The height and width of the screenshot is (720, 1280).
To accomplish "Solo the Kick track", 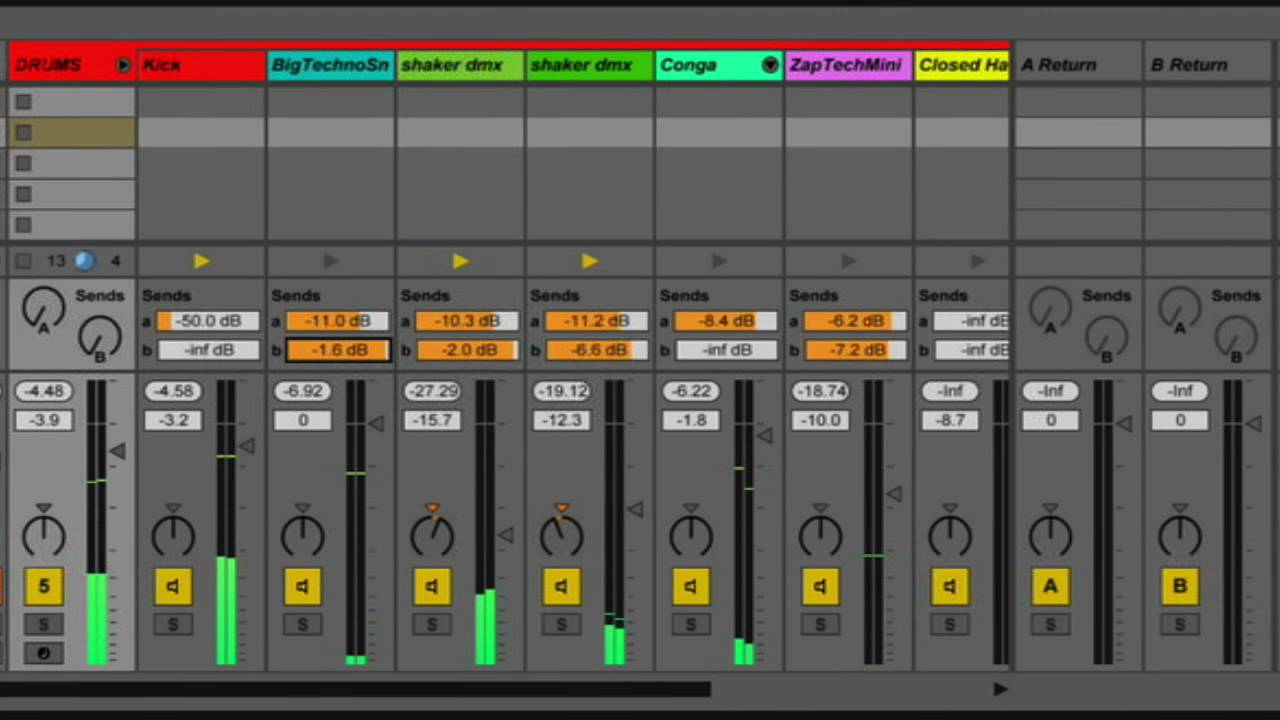I will pyautogui.click(x=173, y=625).
